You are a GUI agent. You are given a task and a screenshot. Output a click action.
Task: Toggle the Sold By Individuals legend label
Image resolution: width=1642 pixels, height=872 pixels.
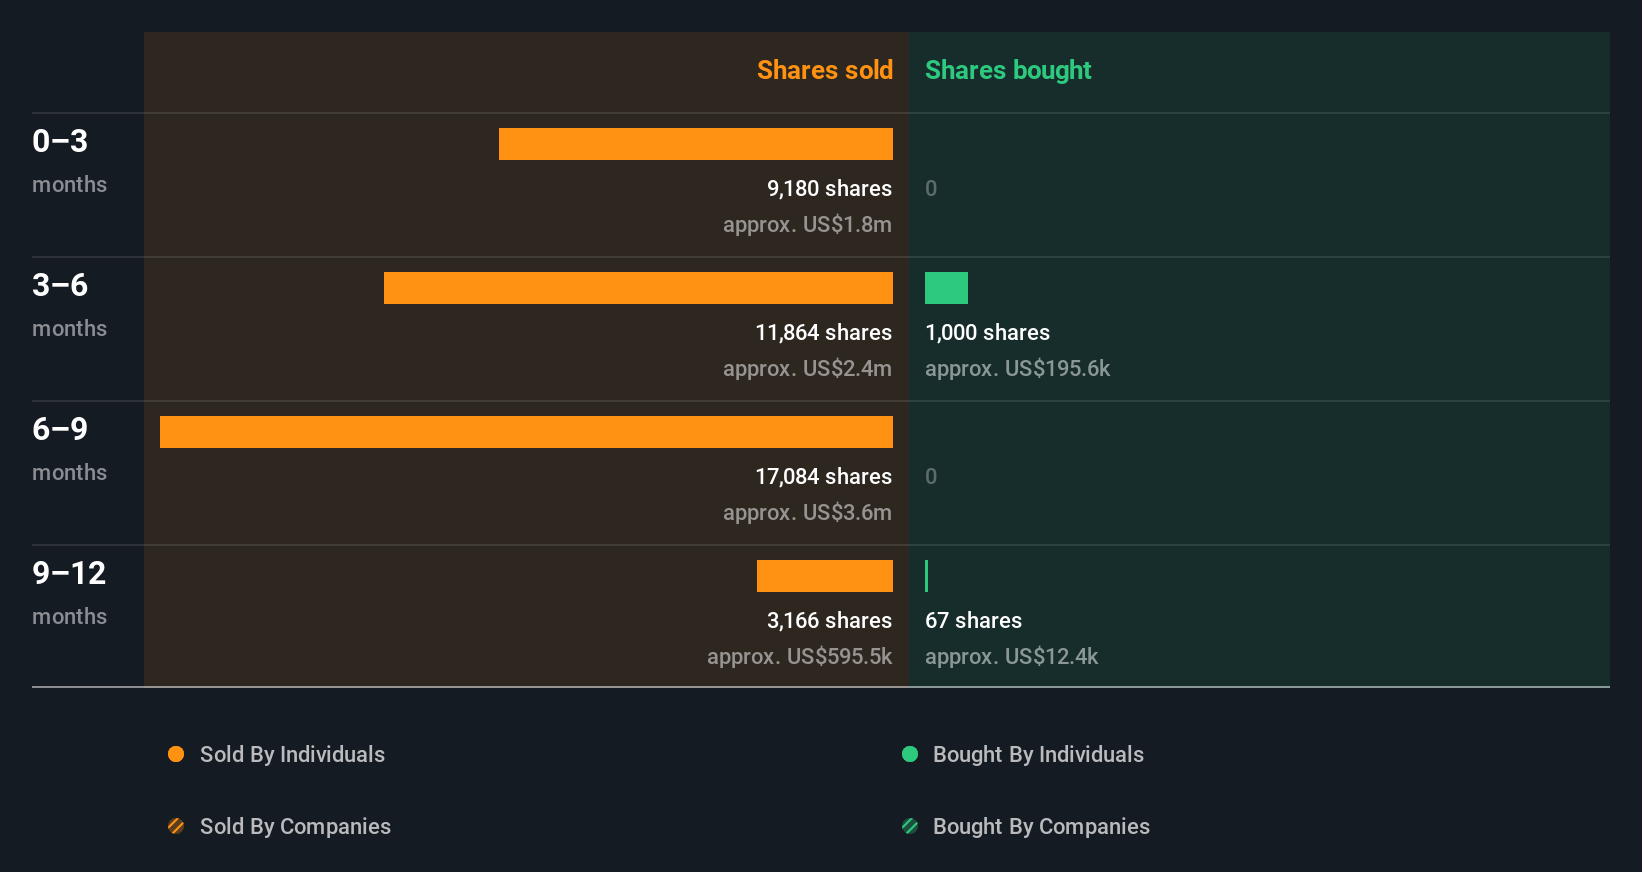pos(292,754)
